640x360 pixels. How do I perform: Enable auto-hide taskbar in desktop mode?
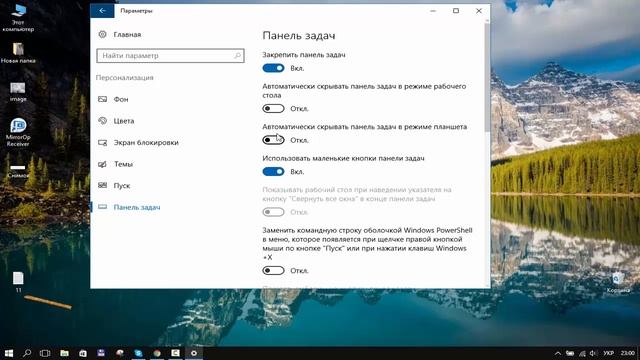273,109
